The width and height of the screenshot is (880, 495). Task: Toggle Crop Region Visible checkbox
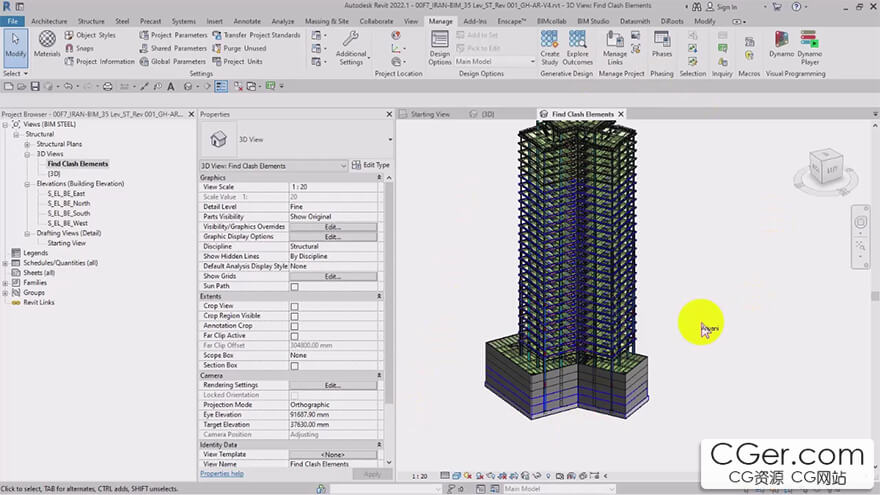click(294, 317)
